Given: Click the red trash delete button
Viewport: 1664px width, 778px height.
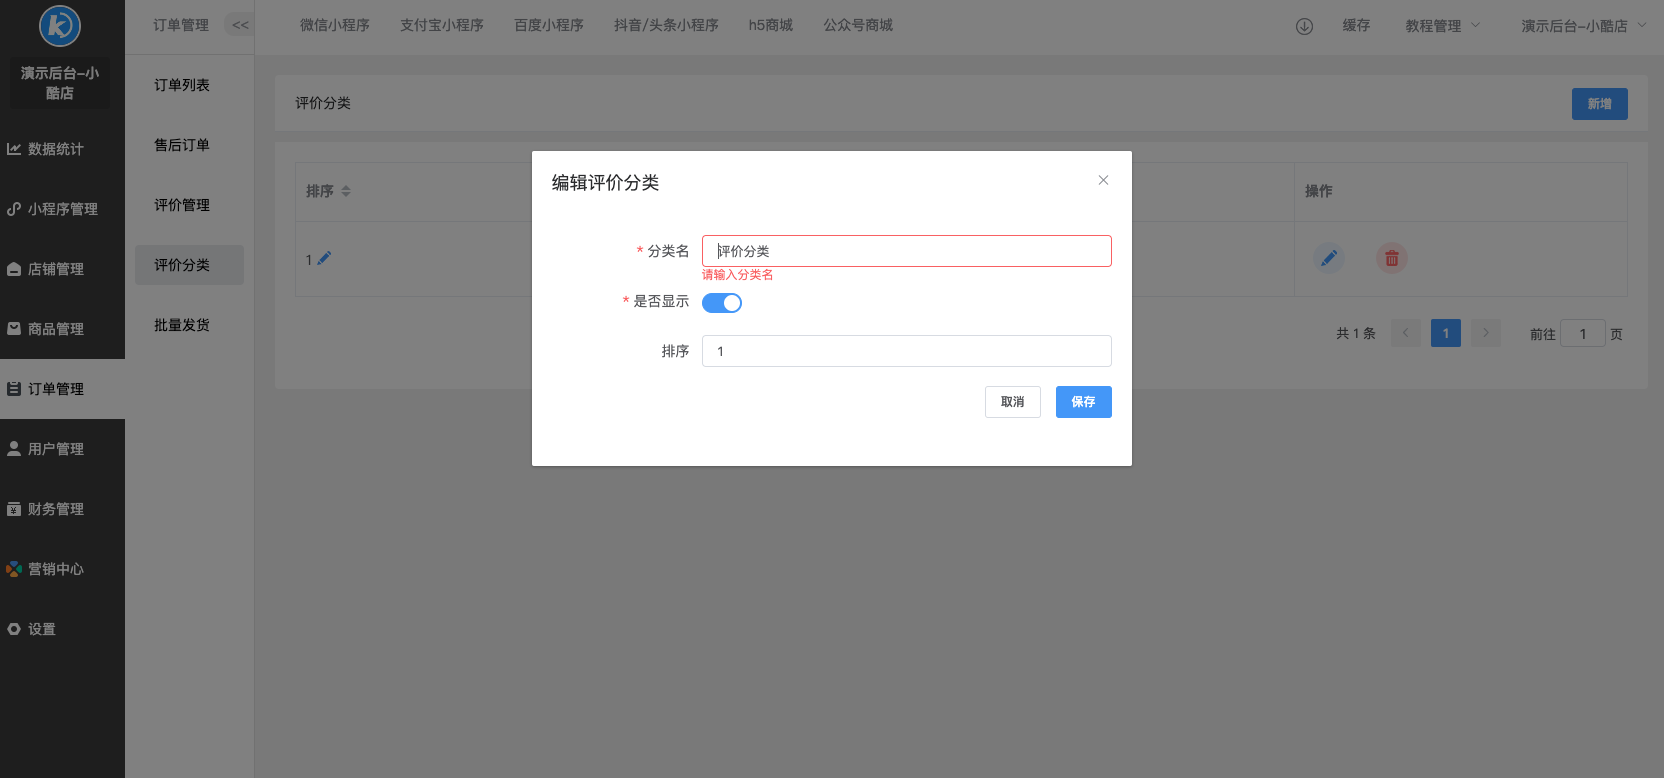Looking at the screenshot, I should click(1391, 258).
